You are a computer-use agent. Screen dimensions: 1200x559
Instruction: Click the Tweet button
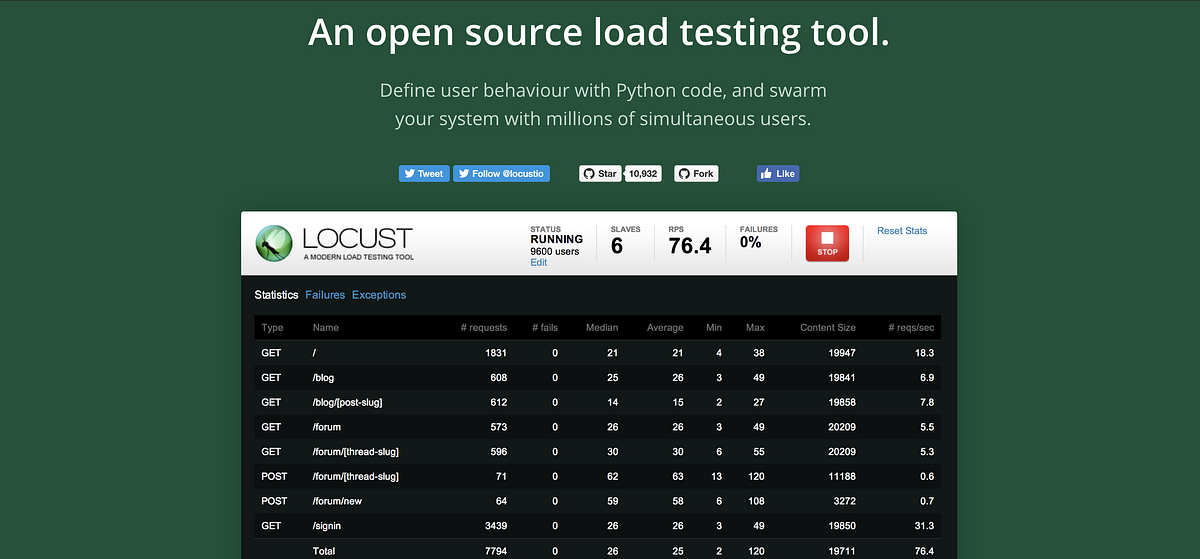coord(424,173)
